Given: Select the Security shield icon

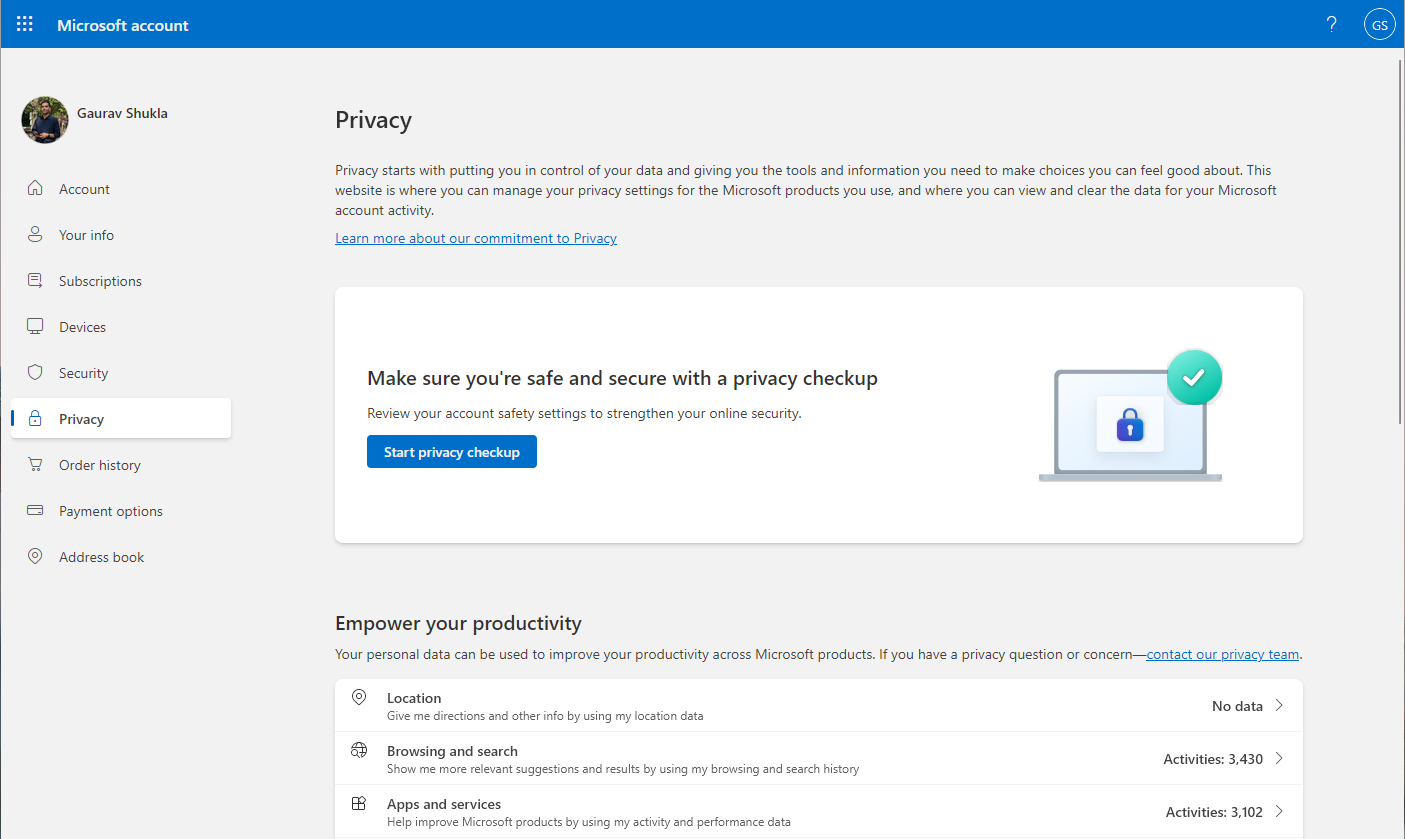Looking at the screenshot, I should (35, 372).
